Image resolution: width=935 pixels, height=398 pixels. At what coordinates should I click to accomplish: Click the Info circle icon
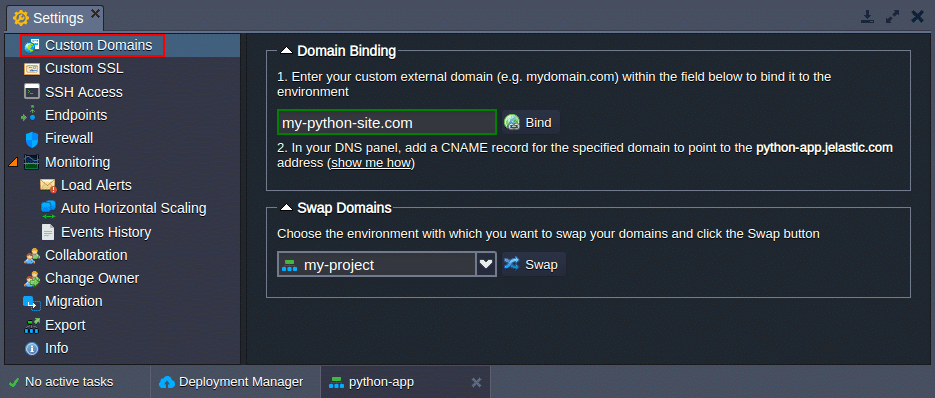(32, 348)
